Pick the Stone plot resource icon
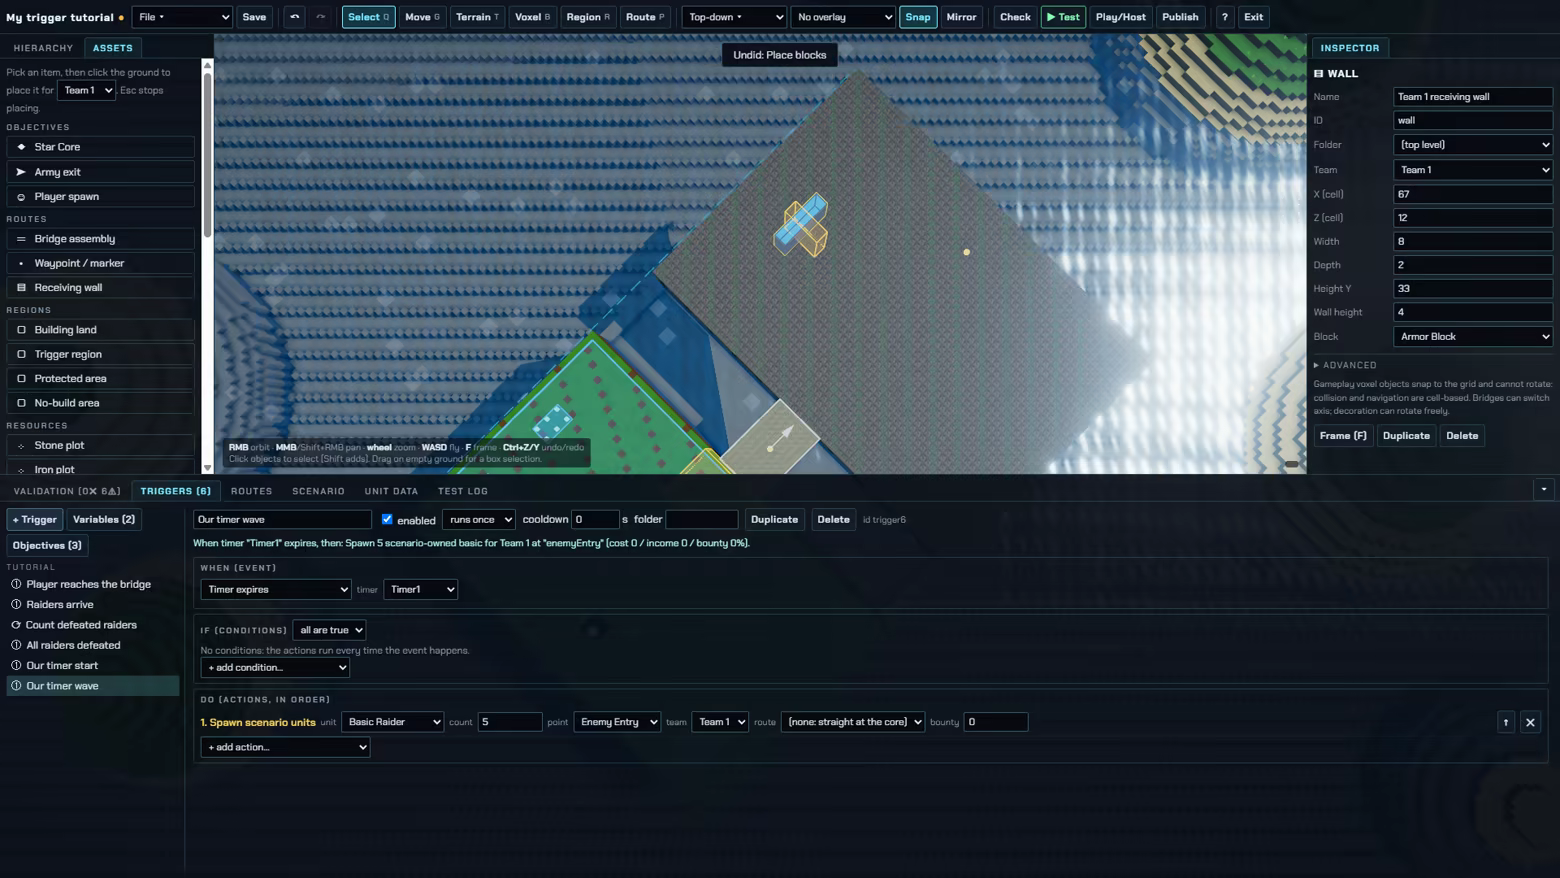Image resolution: width=1560 pixels, height=878 pixels. [x=21, y=446]
